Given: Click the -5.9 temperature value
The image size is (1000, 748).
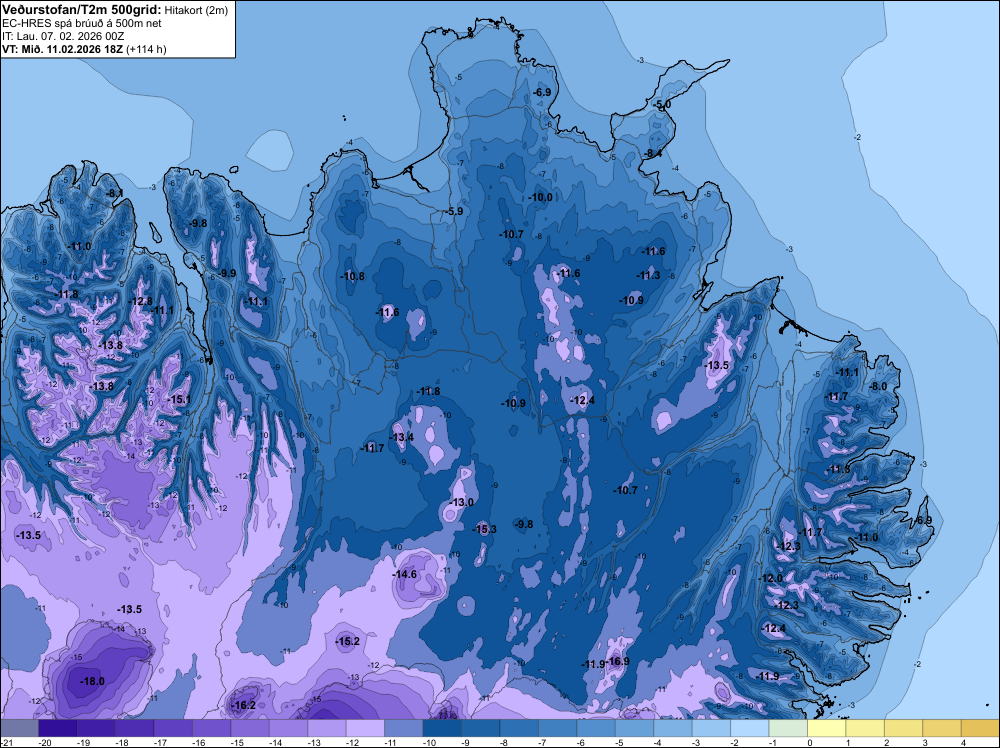Looking at the screenshot, I should (455, 211).
